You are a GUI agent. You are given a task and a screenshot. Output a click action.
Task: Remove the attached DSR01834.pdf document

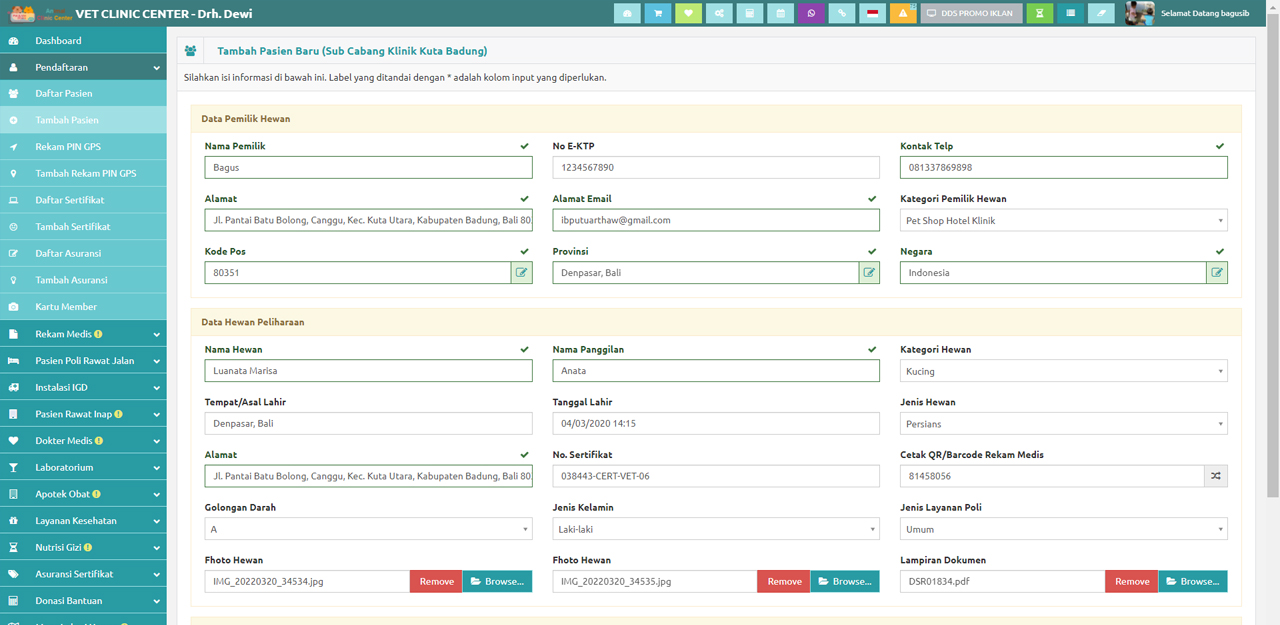click(1131, 581)
